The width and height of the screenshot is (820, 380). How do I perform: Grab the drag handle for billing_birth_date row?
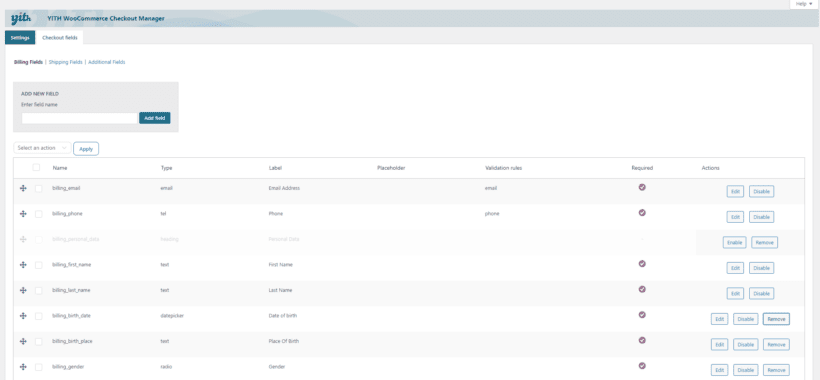23,316
